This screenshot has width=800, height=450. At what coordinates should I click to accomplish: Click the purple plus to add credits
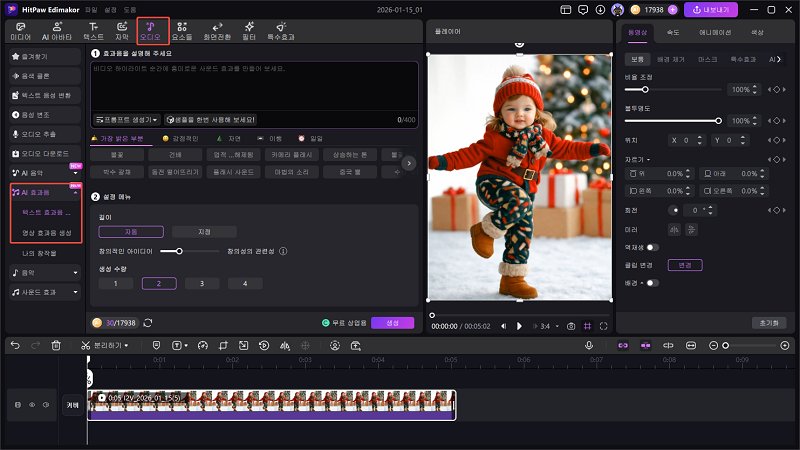[x=672, y=10]
